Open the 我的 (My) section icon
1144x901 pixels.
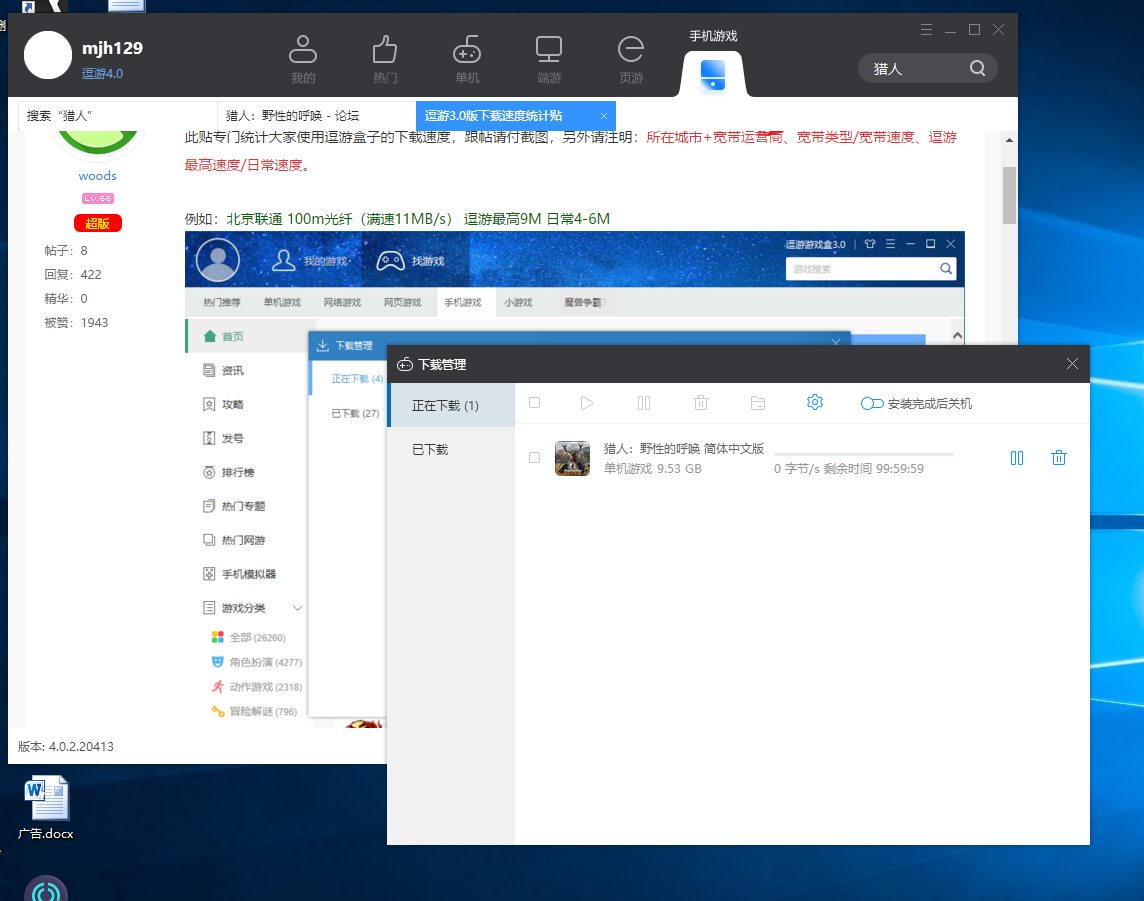click(x=303, y=59)
